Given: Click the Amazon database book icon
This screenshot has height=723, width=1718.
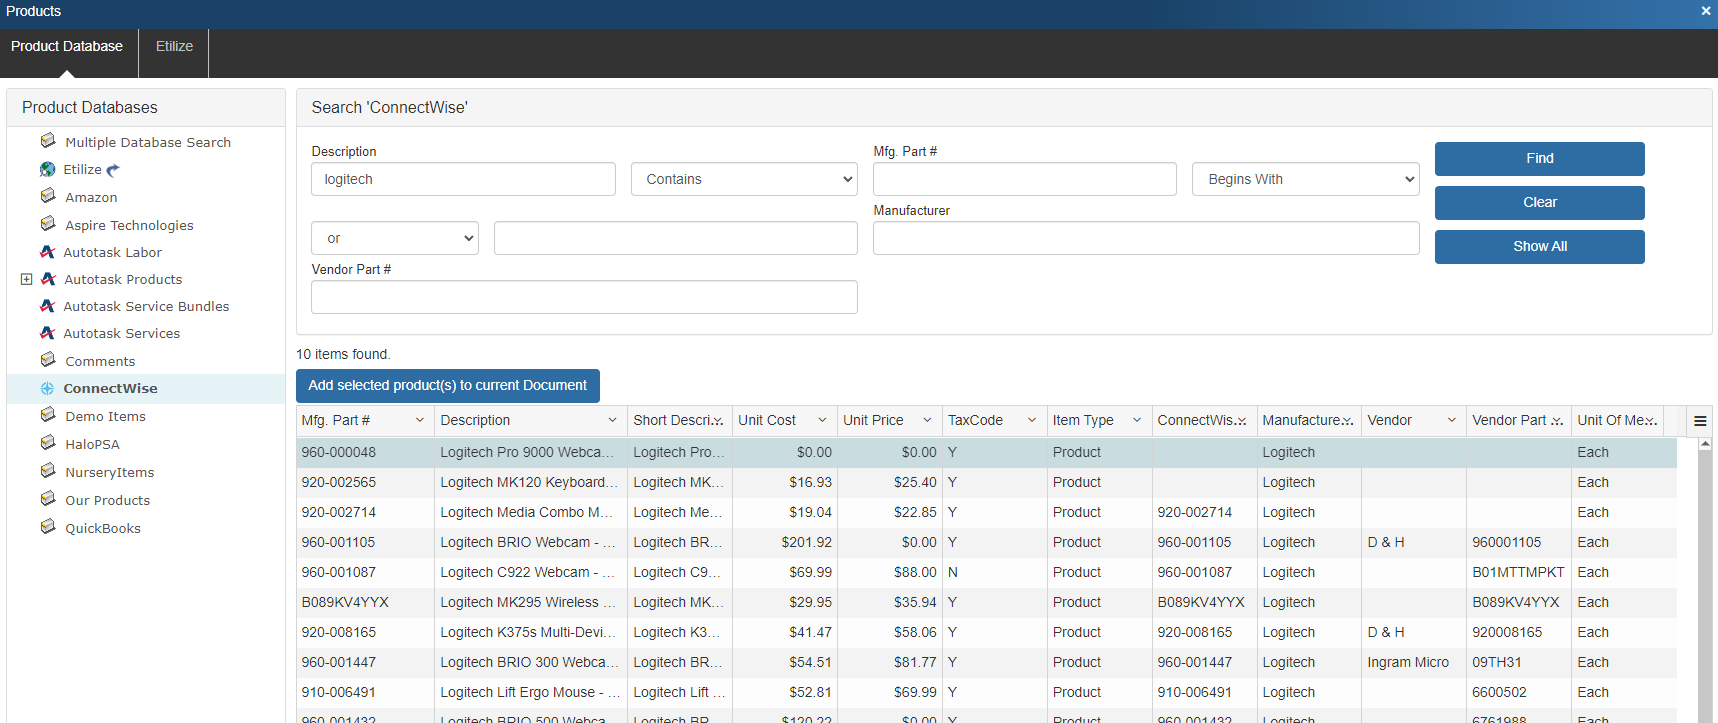Looking at the screenshot, I should tap(47, 196).
